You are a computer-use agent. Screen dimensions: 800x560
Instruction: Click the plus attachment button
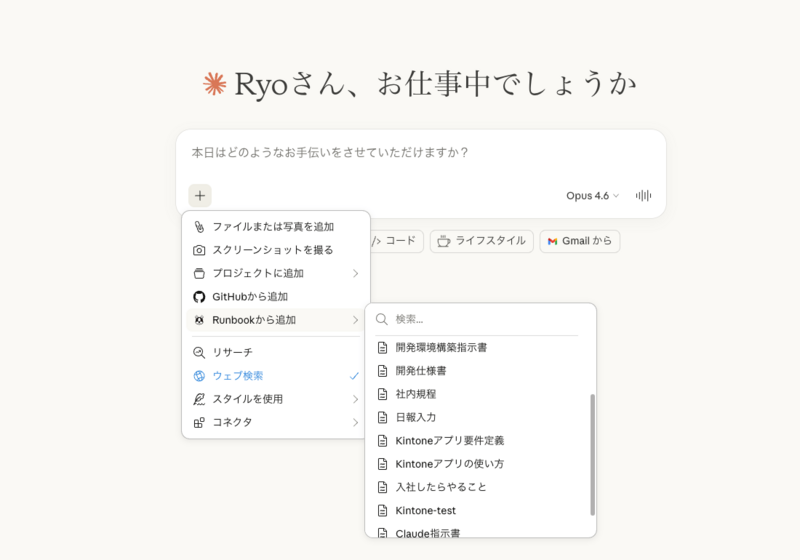click(200, 196)
